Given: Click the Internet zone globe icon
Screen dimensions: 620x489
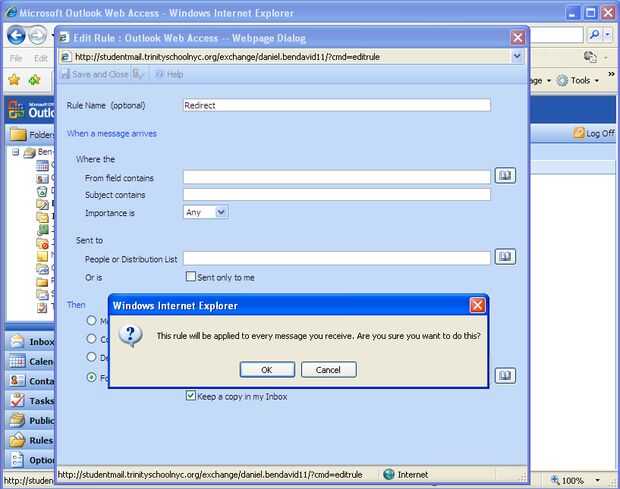Looking at the screenshot, I should [389, 474].
